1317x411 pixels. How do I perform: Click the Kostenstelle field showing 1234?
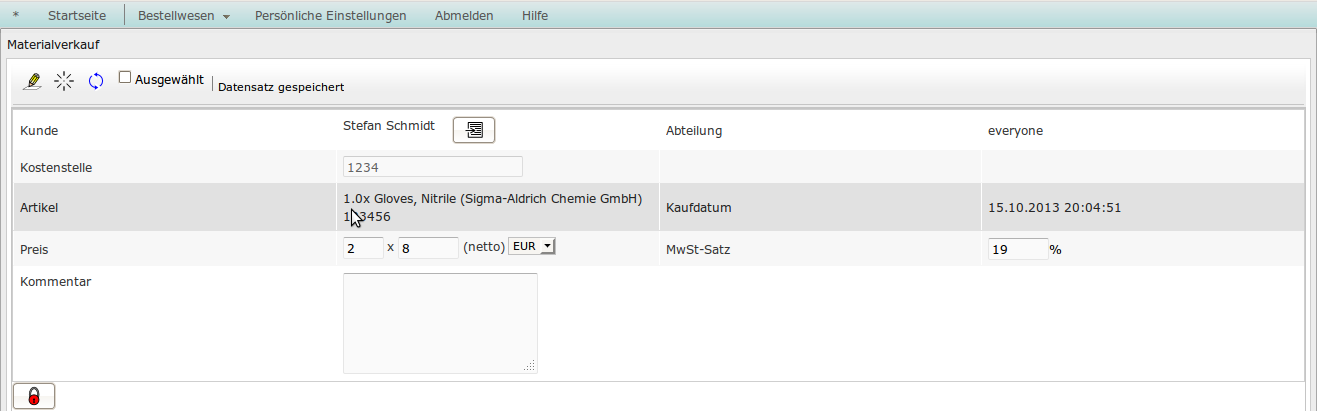click(x=433, y=167)
